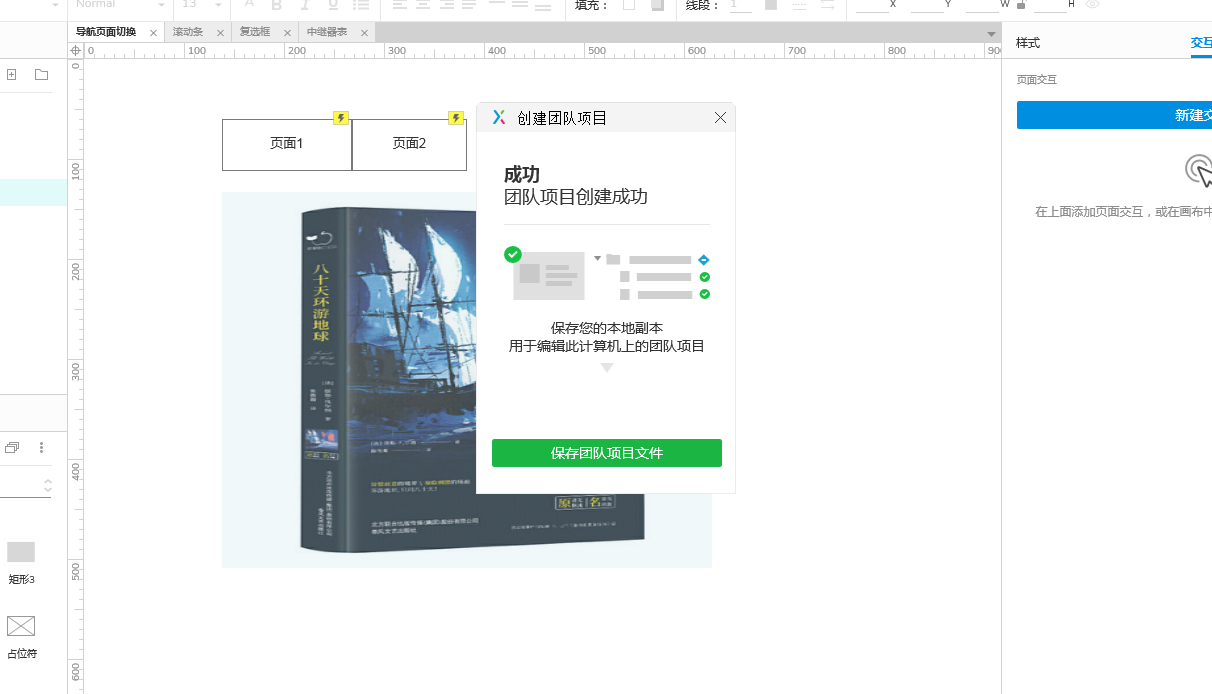This screenshot has width=1212, height=694.
Task: Click the H height input field
Action: (1049, 5)
